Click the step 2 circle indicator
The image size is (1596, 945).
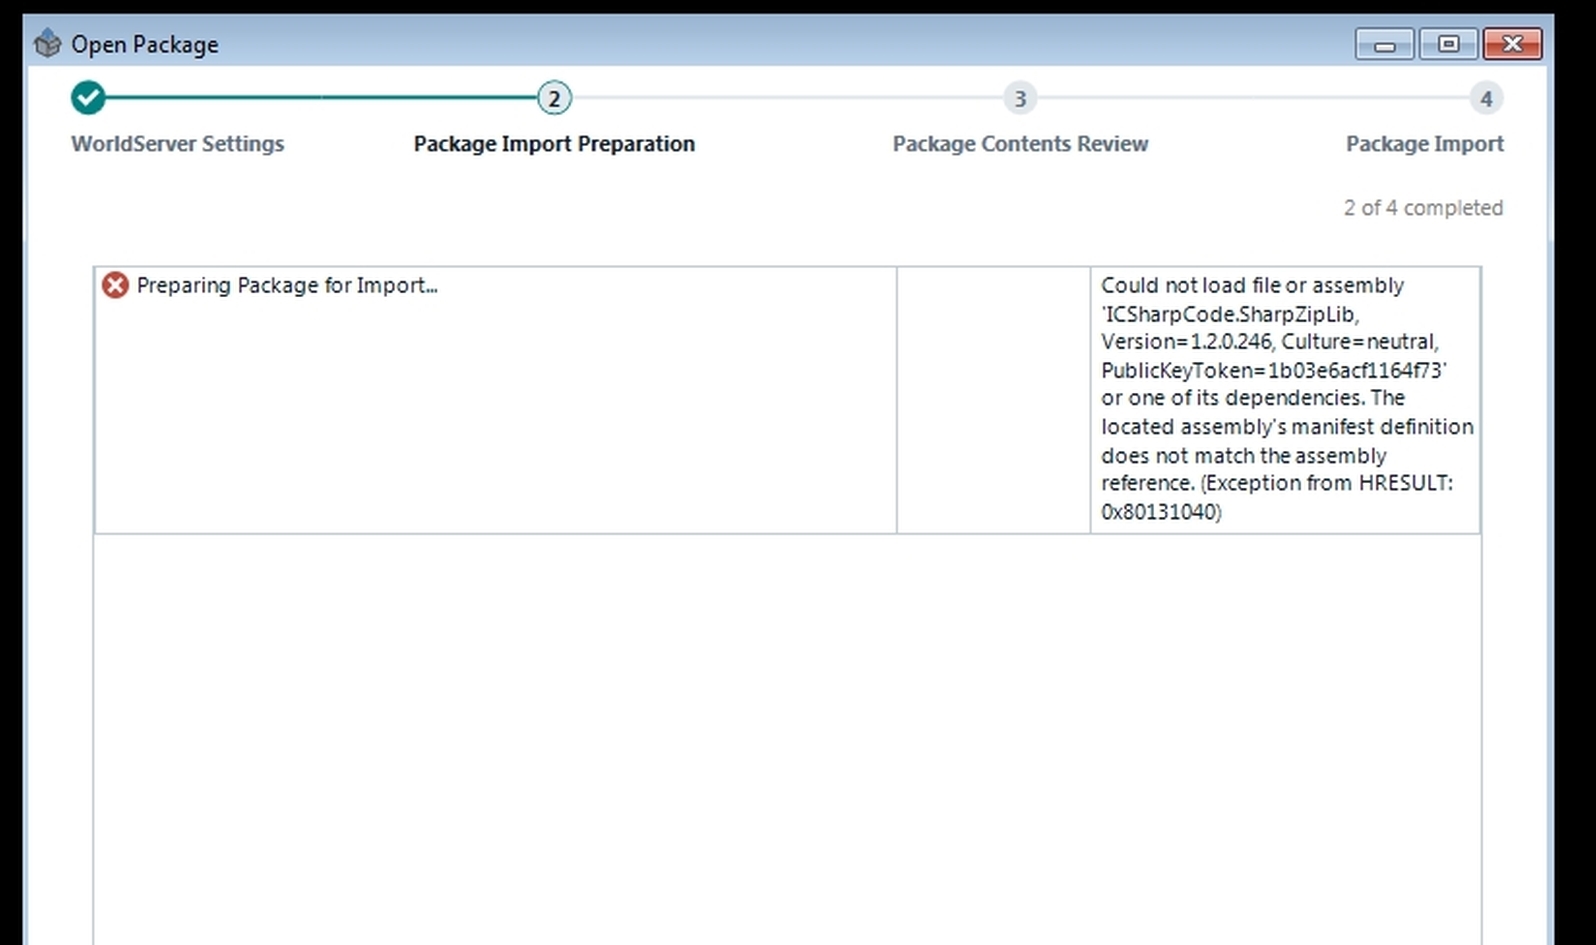pyautogui.click(x=554, y=98)
